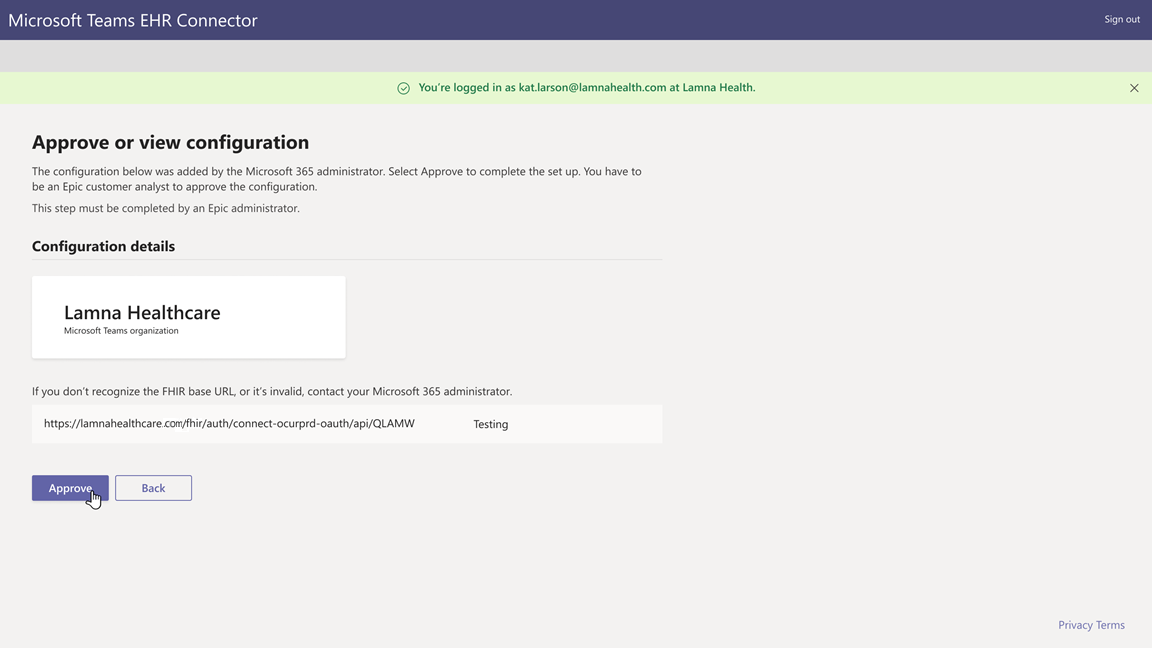Viewport: 1152px width, 648px height.
Task: Click the logged-in as kat.larson message
Action: [586, 87]
